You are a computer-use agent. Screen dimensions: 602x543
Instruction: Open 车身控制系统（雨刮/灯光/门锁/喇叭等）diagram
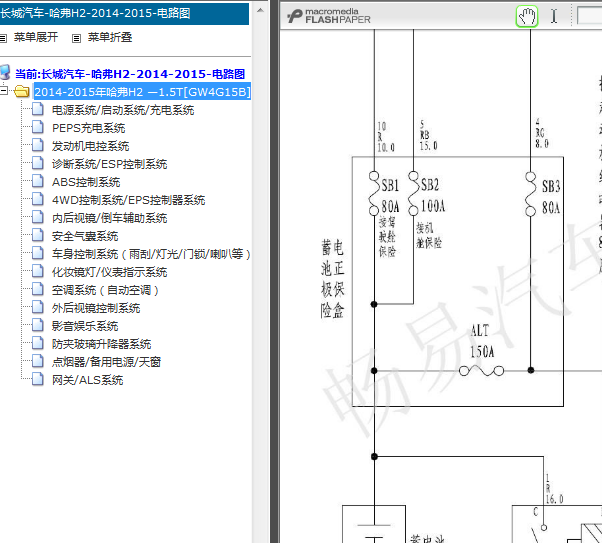(151, 254)
